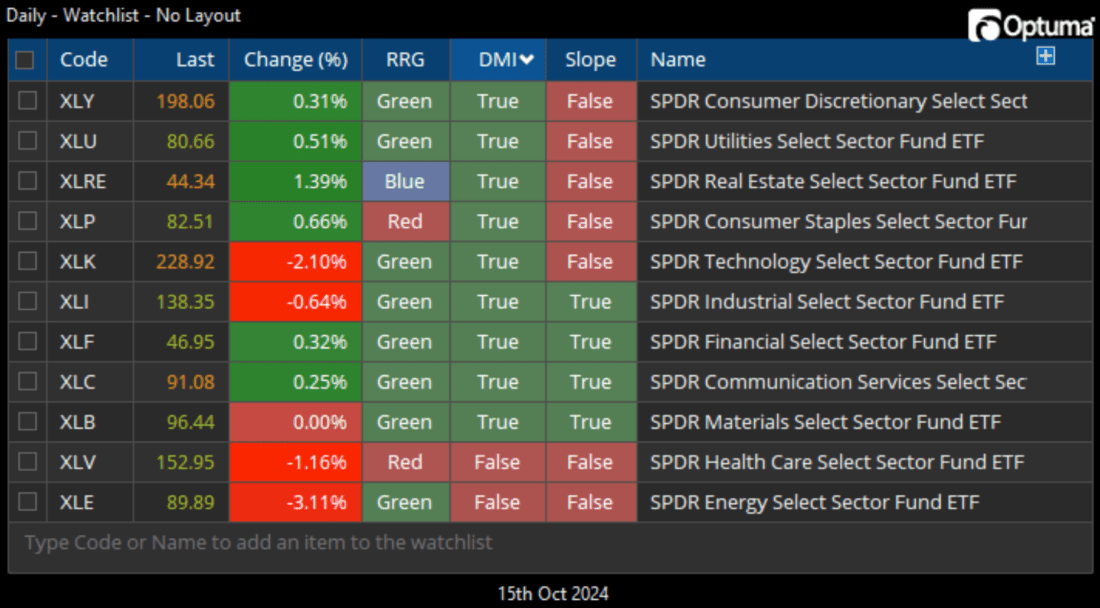Click the add column plus icon
Viewport: 1100px width, 608px height.
pos(1045,56)
